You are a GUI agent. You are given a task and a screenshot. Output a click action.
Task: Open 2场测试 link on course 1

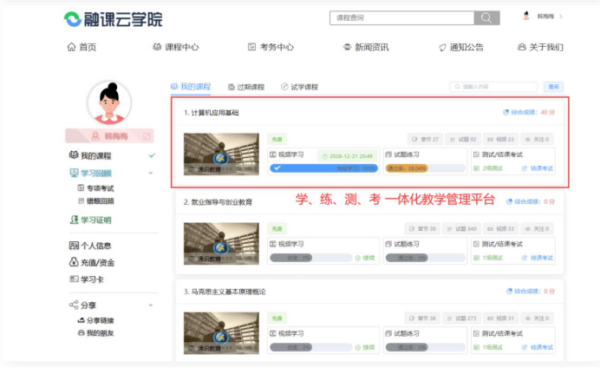point(488,168)
